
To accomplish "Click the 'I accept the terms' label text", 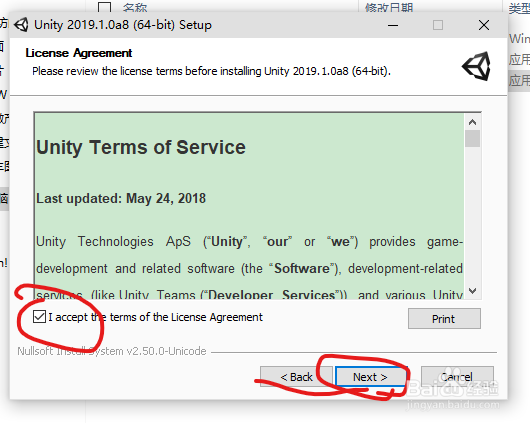I will (155, 317).
